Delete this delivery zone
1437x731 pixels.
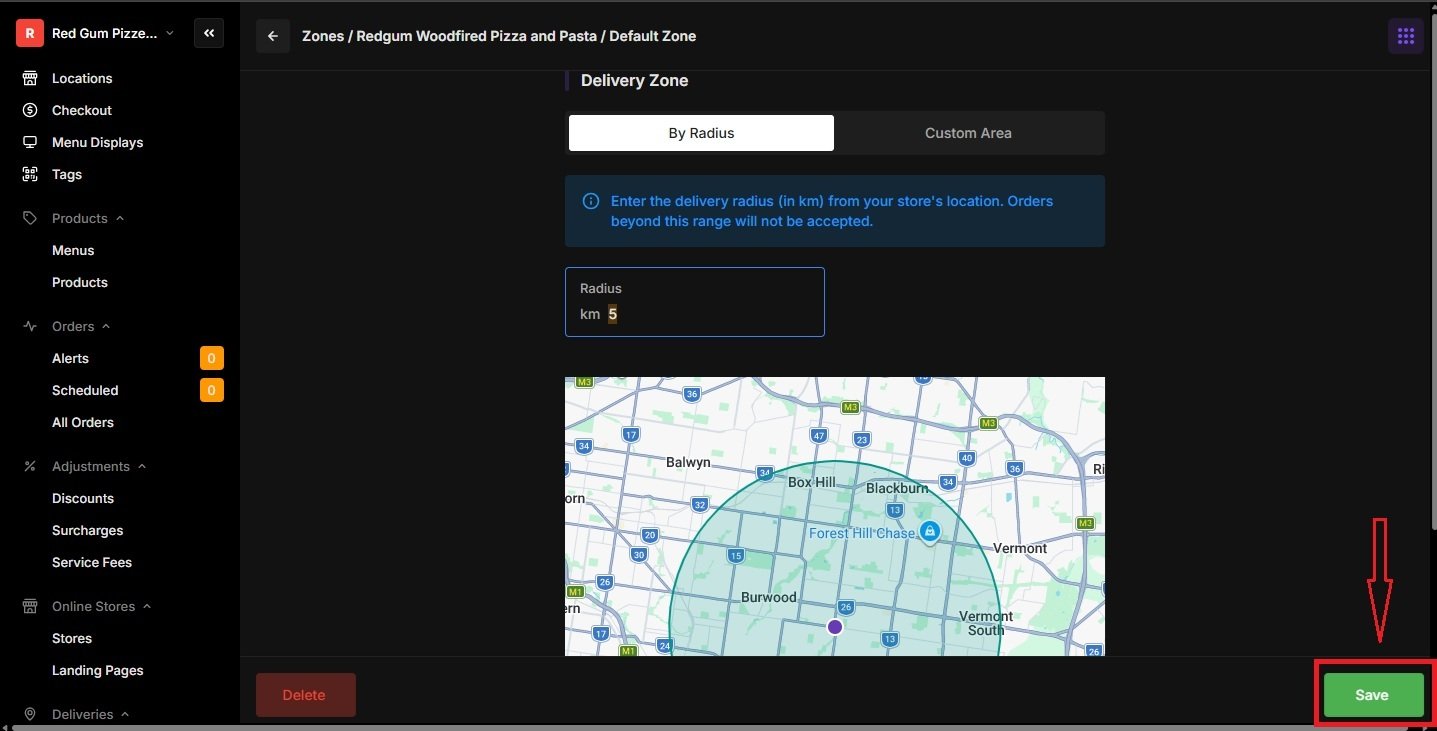[305, 695]
